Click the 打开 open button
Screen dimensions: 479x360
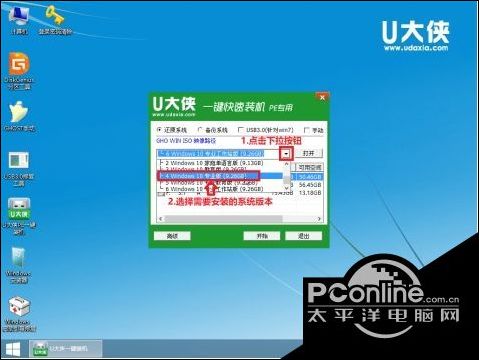(x=309, y=153)
